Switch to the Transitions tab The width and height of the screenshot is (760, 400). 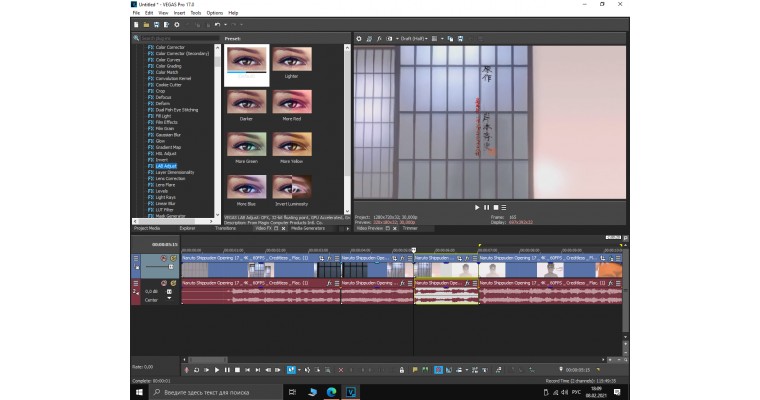click(x=226, y=228)
